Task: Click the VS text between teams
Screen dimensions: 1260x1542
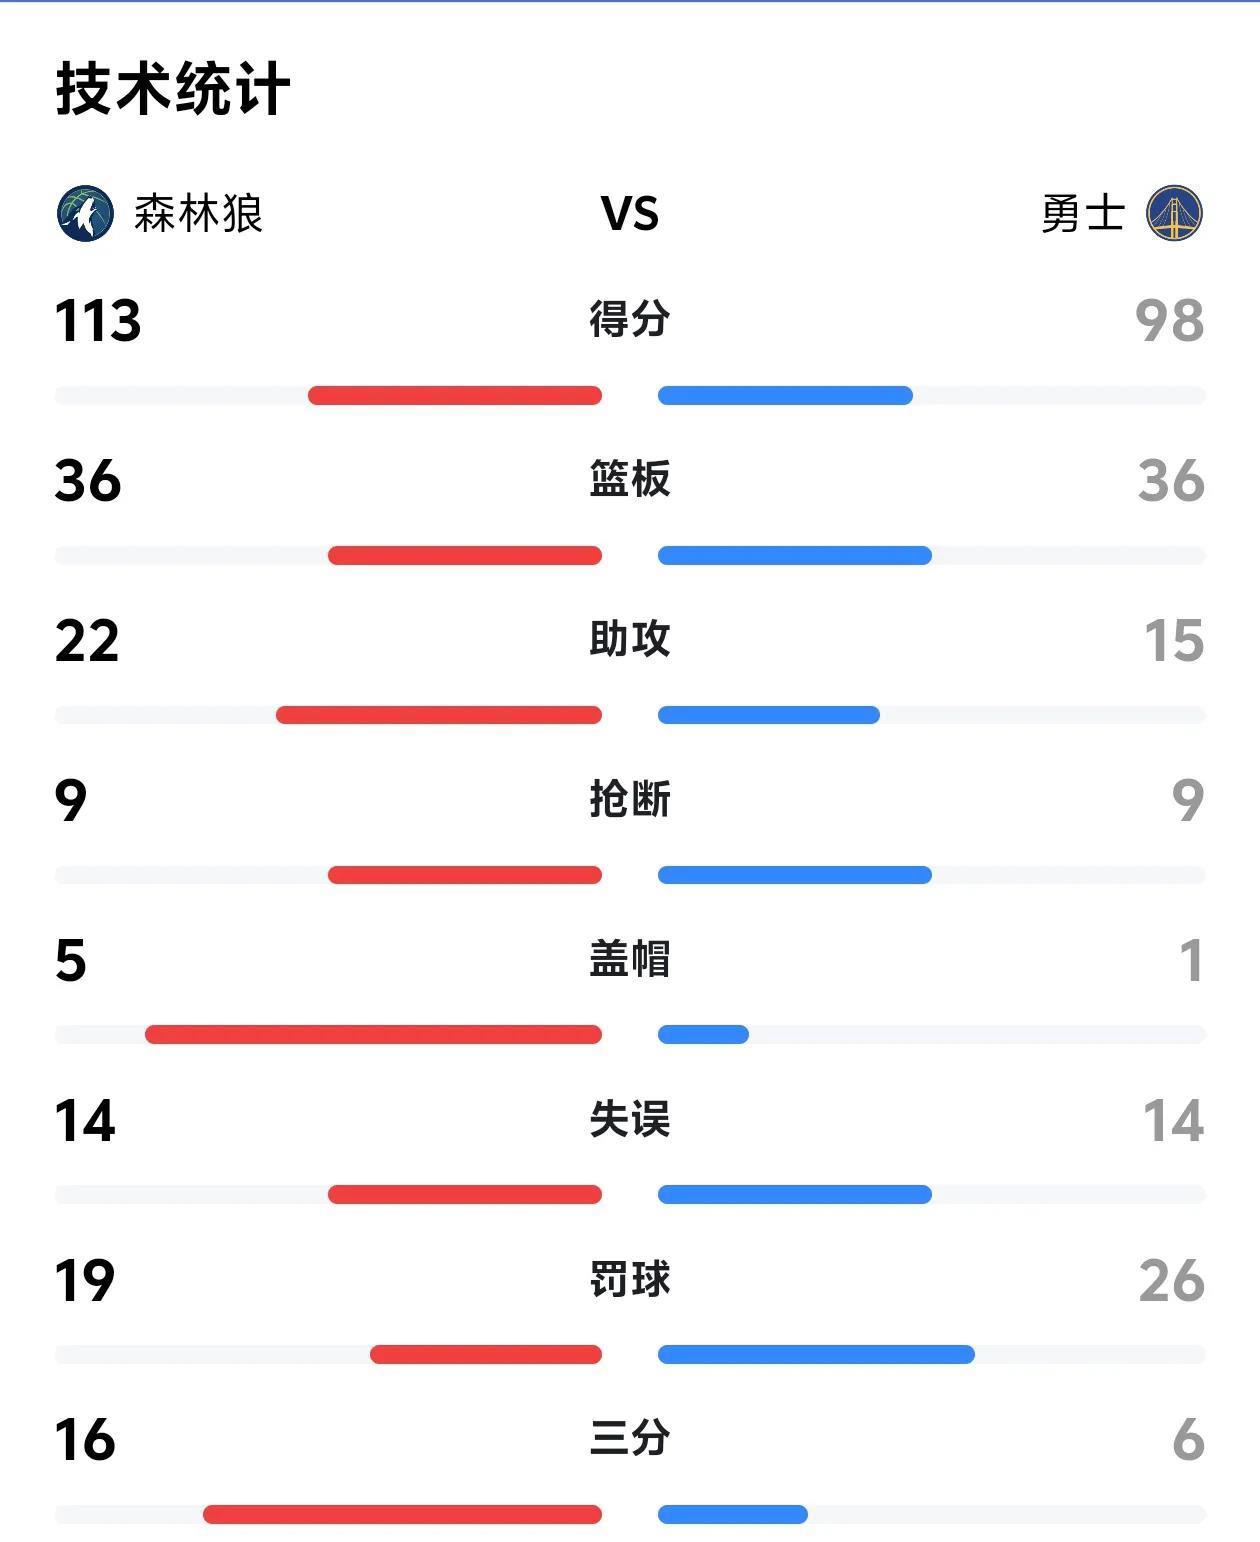Action: [630, 213]
